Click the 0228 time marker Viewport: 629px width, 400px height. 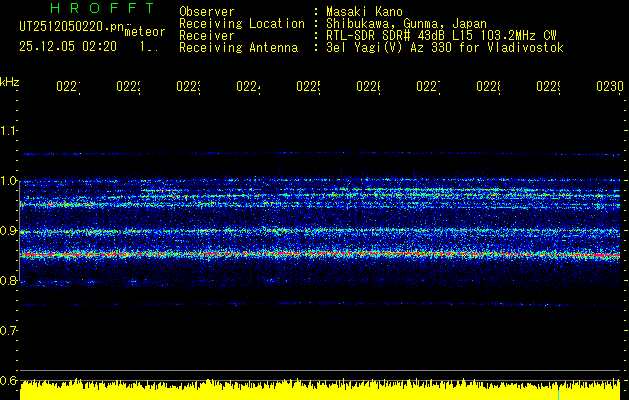(489, 87)
